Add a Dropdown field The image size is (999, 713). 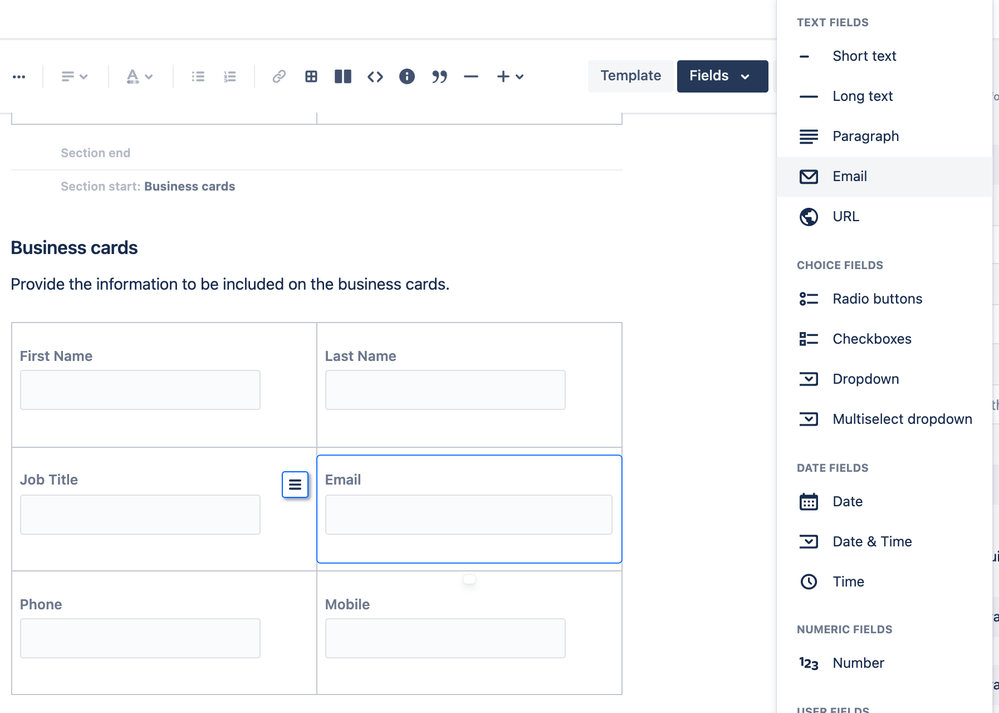[x=884, y=379]
